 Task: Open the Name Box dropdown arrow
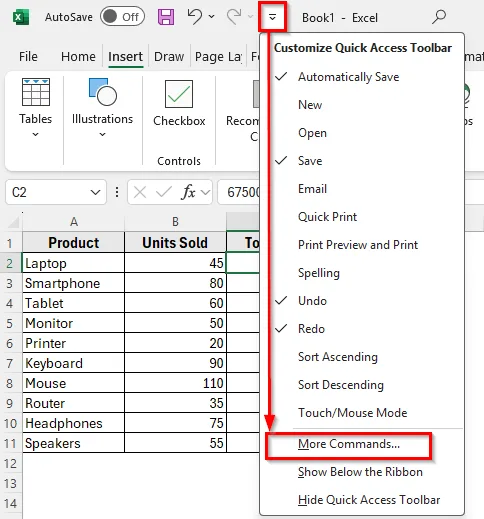pos(95,192)
